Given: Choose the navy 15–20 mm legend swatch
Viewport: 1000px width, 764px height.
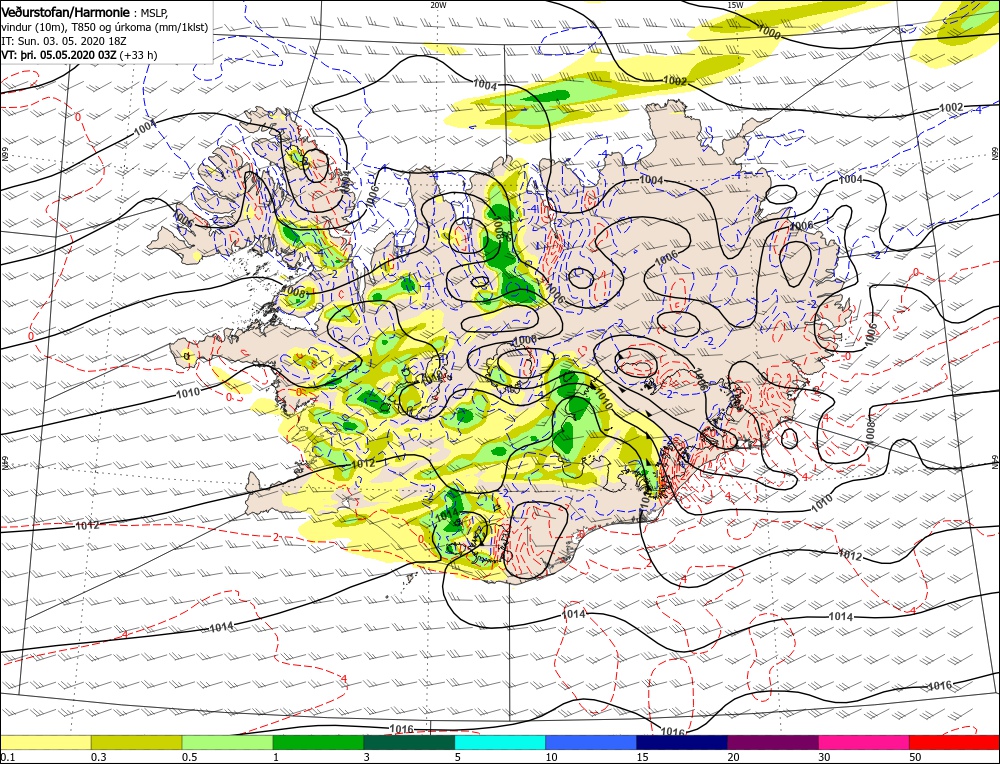Looking at the screenshot, I should (682, 742).
